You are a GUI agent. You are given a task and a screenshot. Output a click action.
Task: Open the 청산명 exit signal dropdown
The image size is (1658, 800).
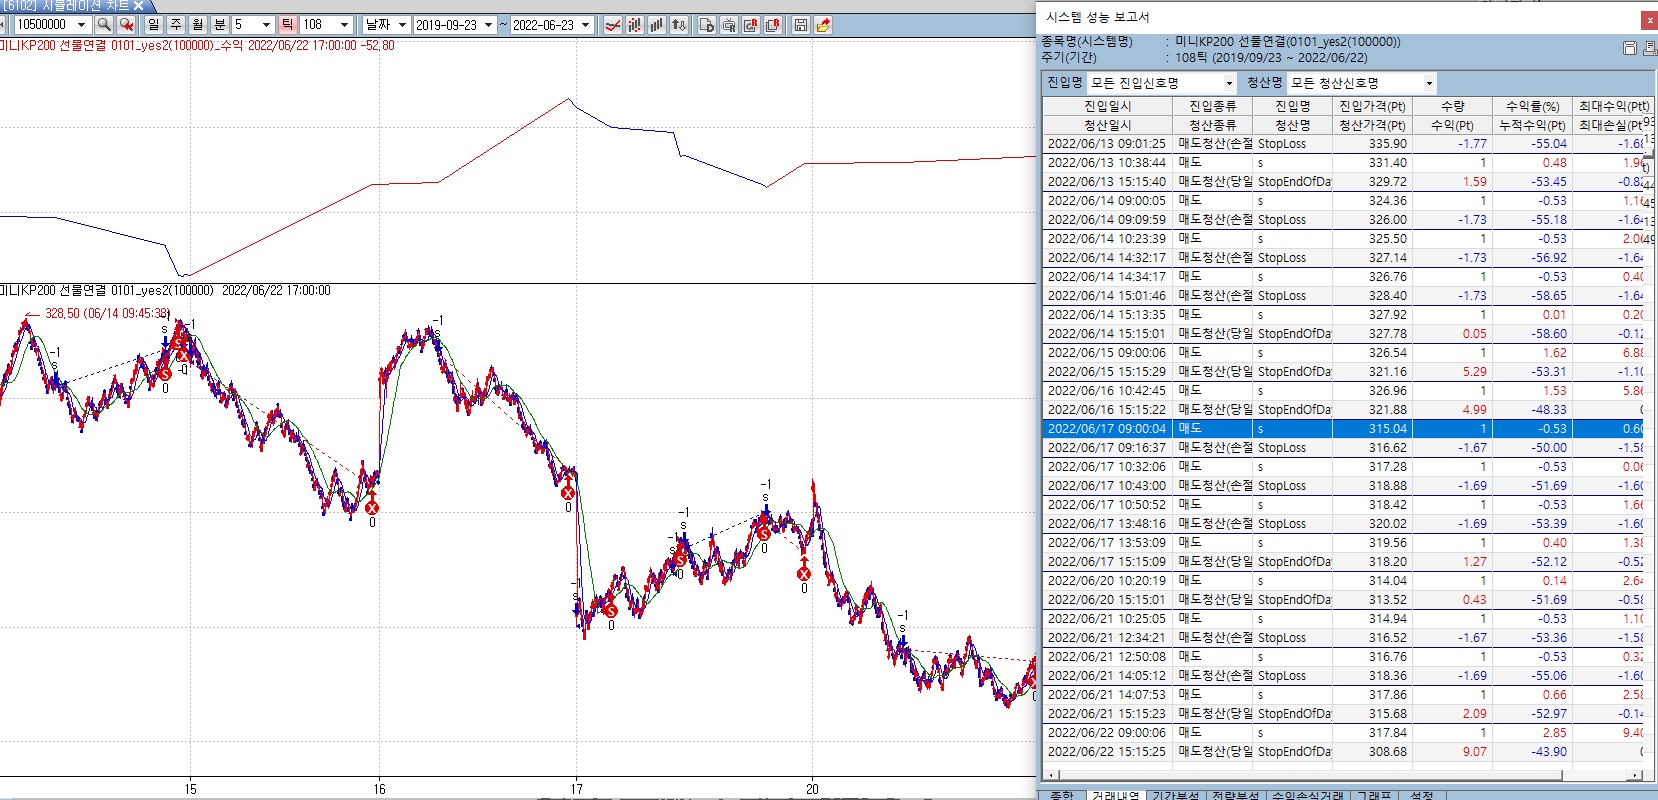(x=1429, y=83)
